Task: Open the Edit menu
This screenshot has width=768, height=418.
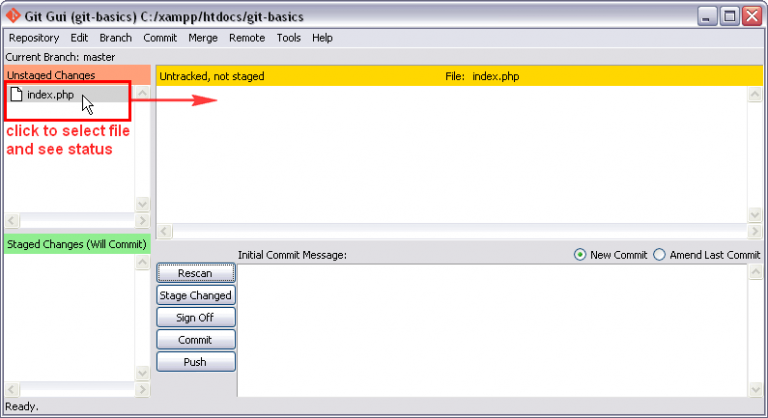Action: 80,38
